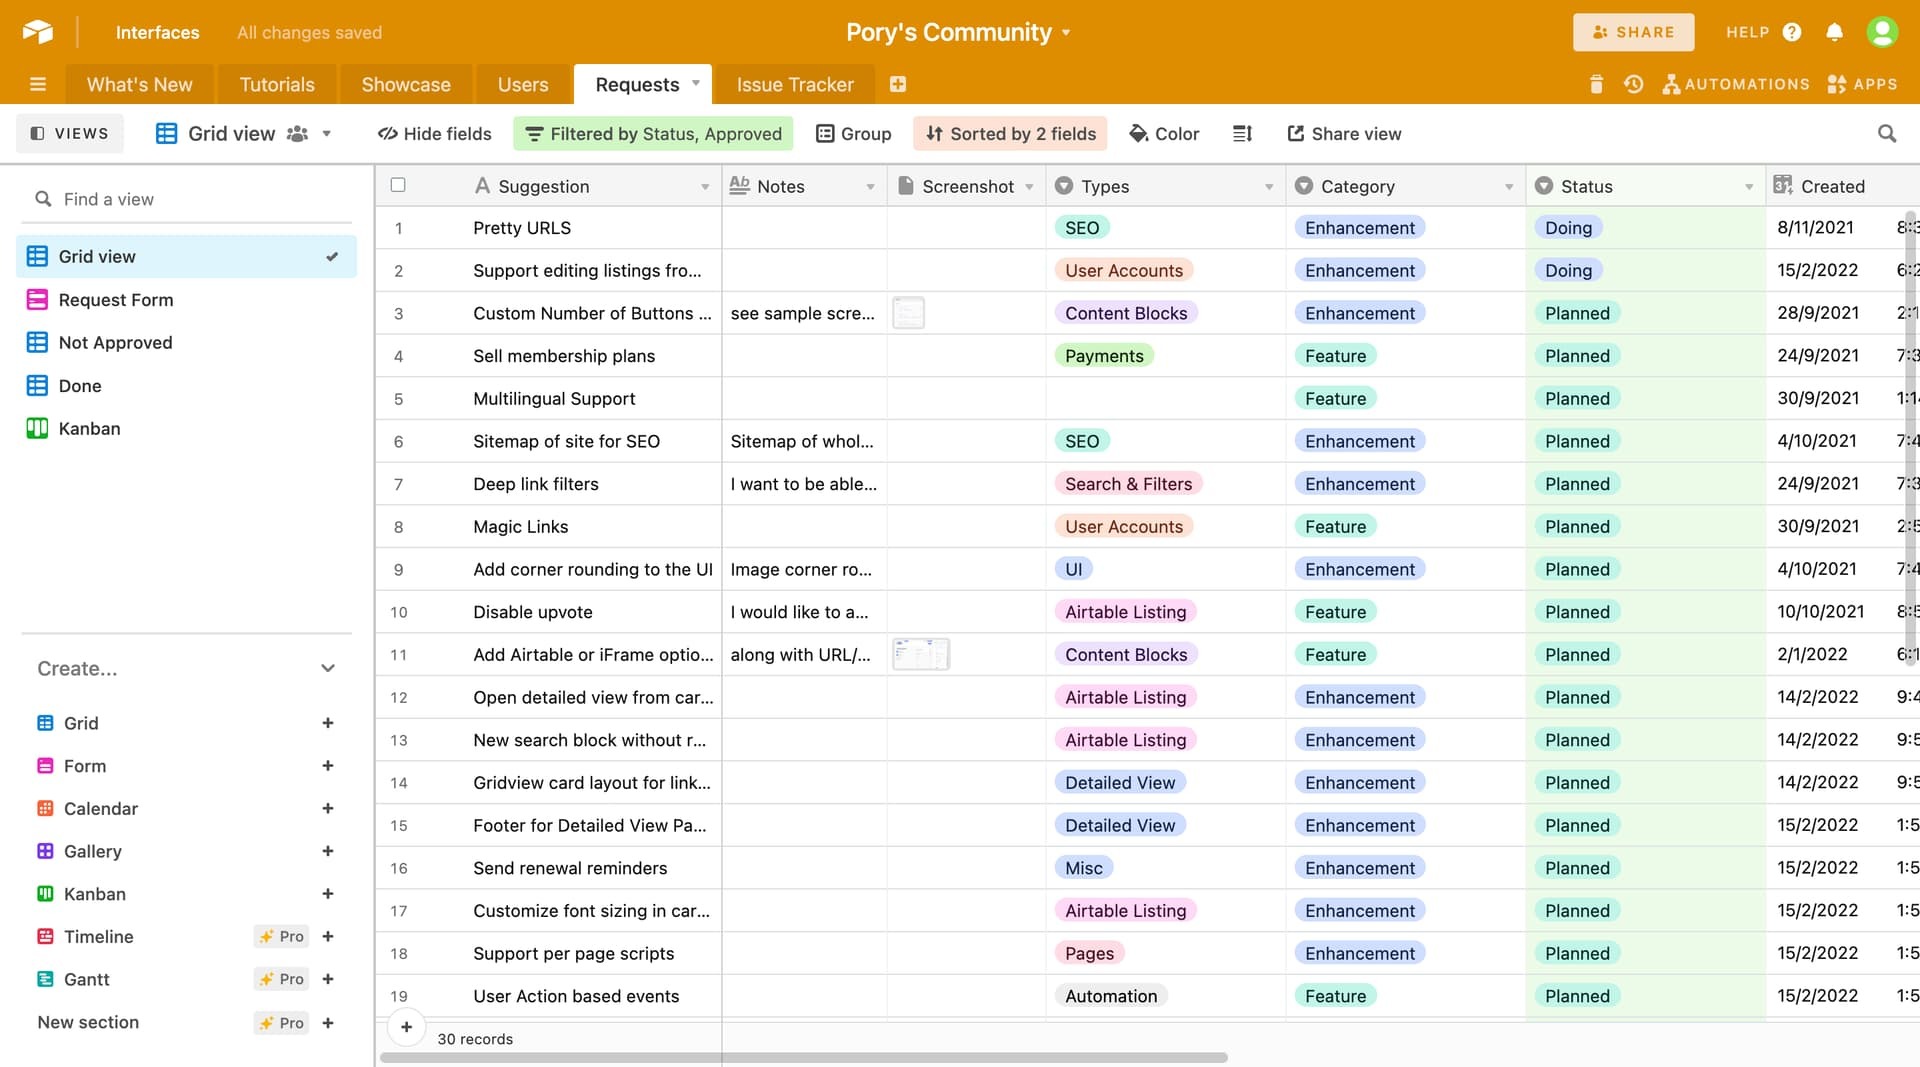1920x1067 pixels.
Task: Collapse the Create section chevron
Action: click(328, 668)
